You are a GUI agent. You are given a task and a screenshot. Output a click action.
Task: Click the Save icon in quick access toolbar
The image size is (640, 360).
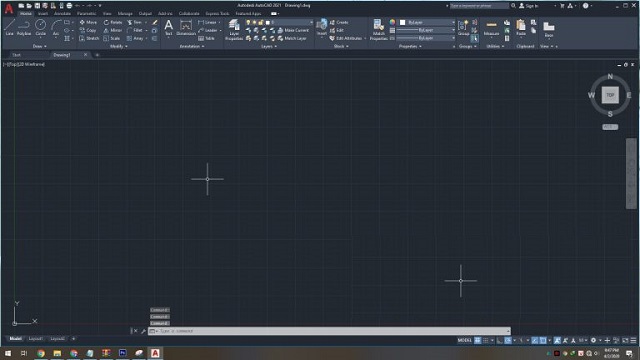click(37, 6)
